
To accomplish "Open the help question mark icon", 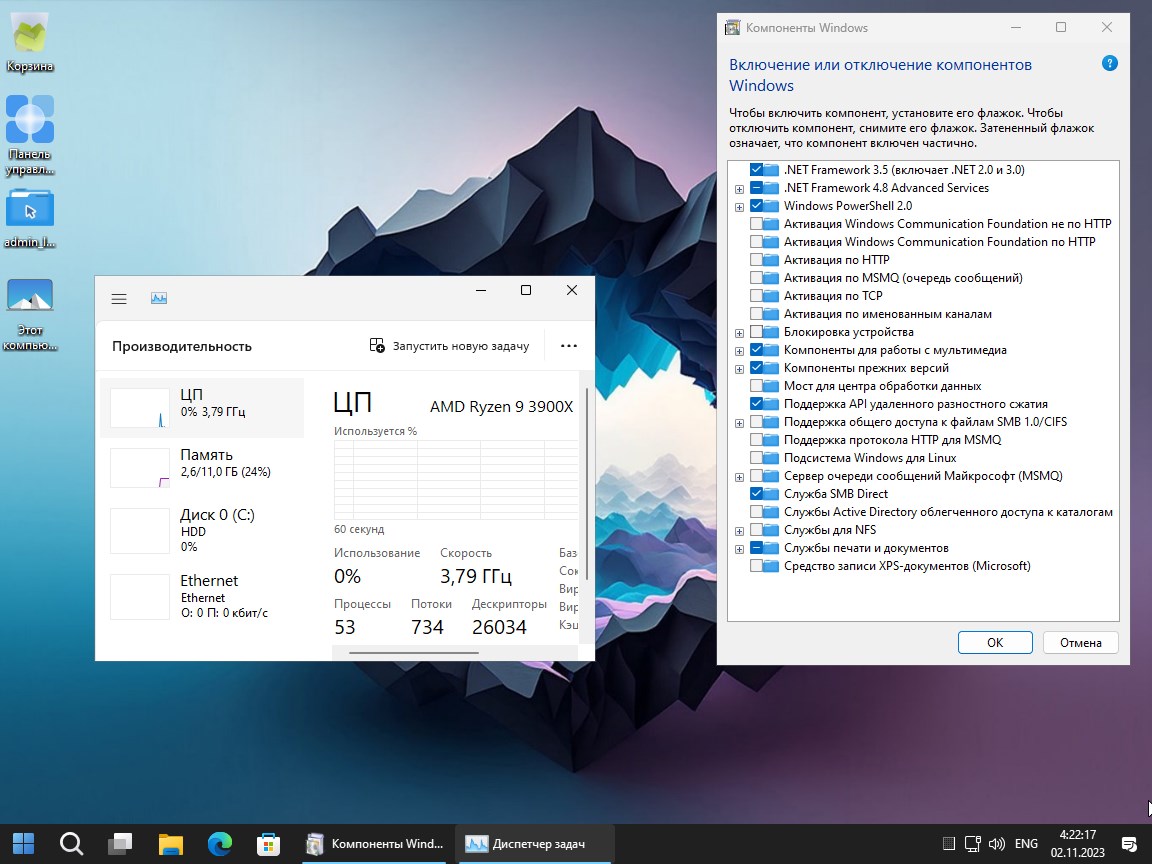I will (x=1109, y=64).
